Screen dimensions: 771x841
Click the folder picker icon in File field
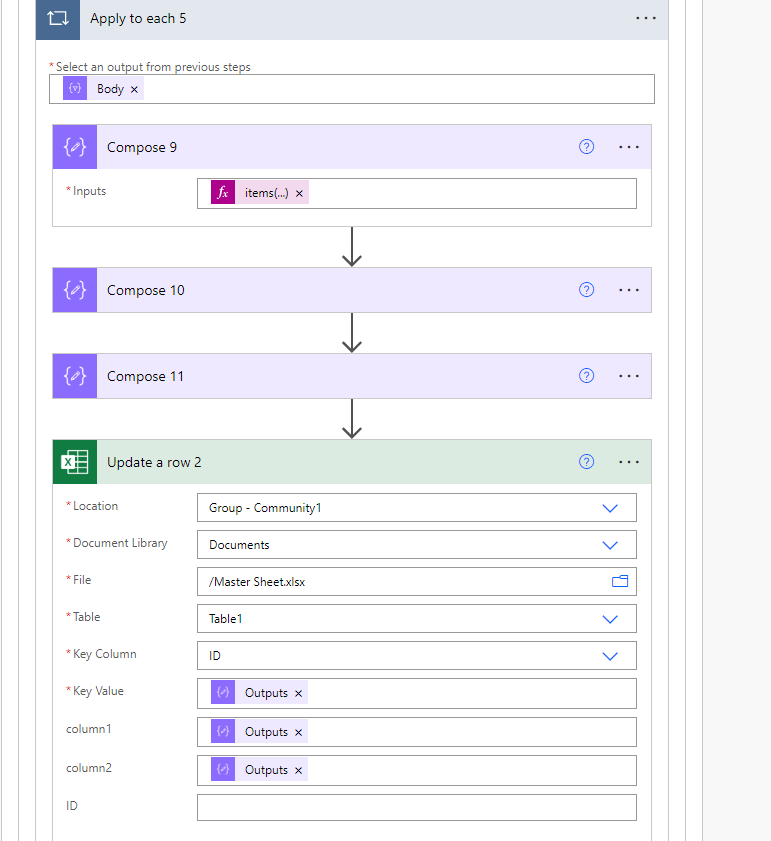(620, 581)
